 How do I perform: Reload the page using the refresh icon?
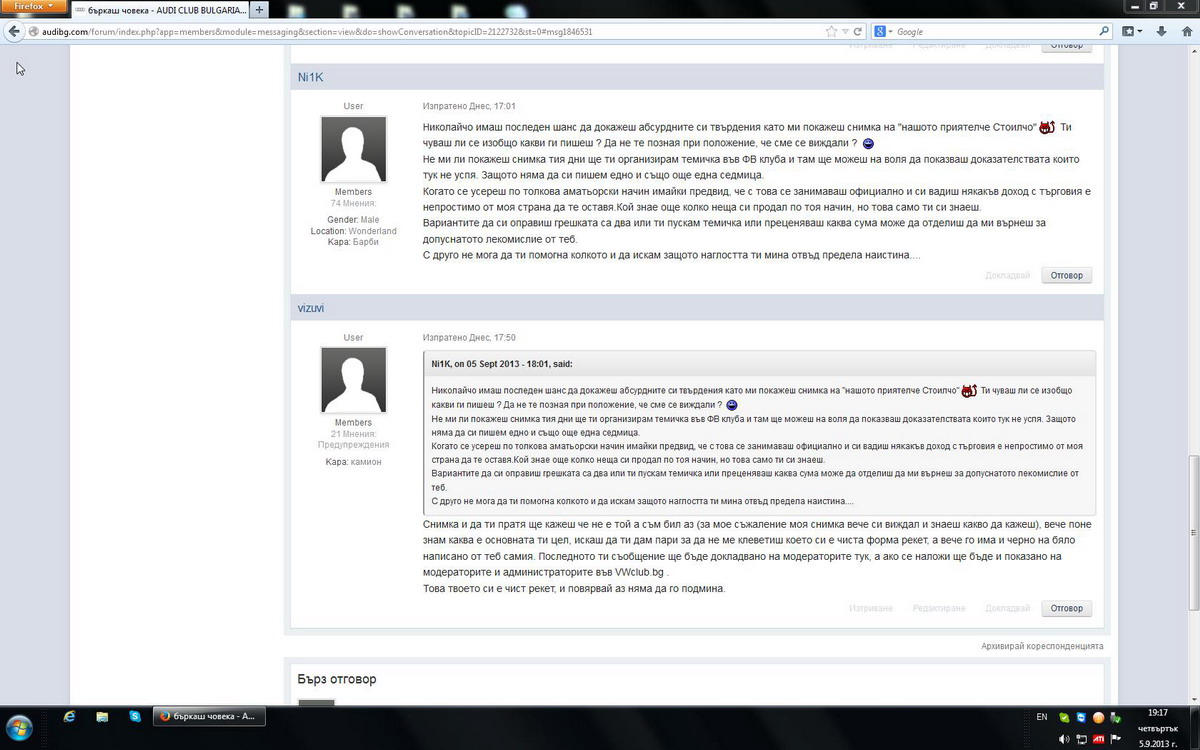click(859, 31)
